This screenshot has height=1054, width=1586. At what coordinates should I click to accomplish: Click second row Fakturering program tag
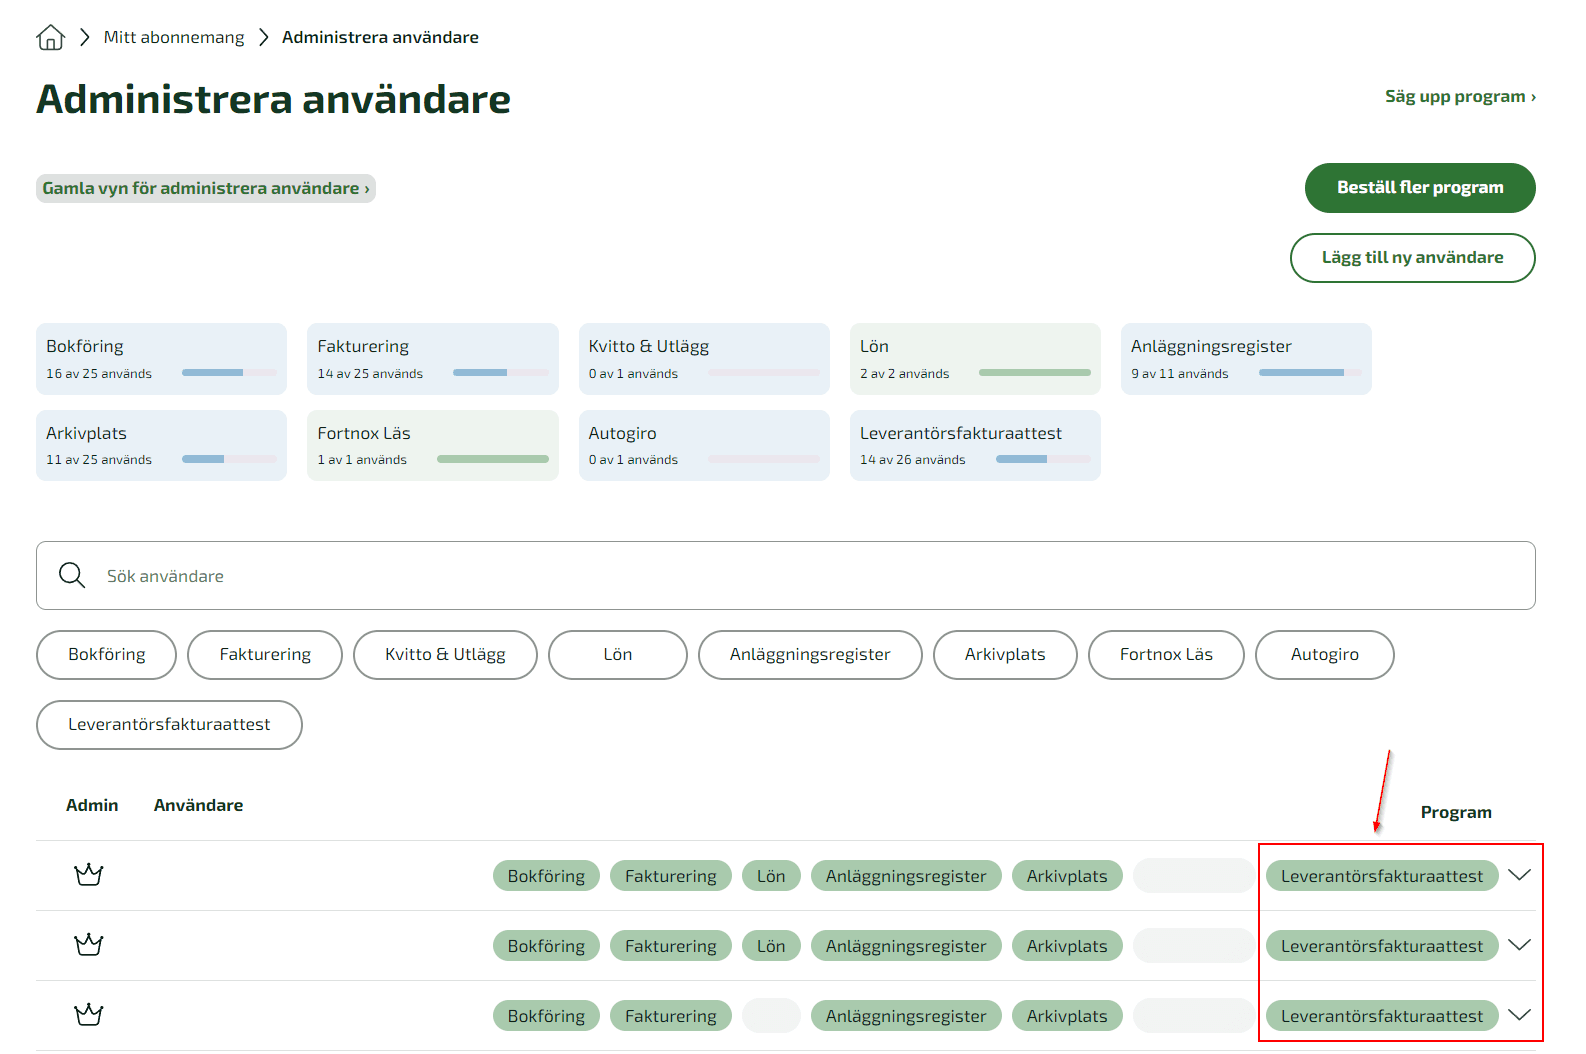click(x=670, y=946)
